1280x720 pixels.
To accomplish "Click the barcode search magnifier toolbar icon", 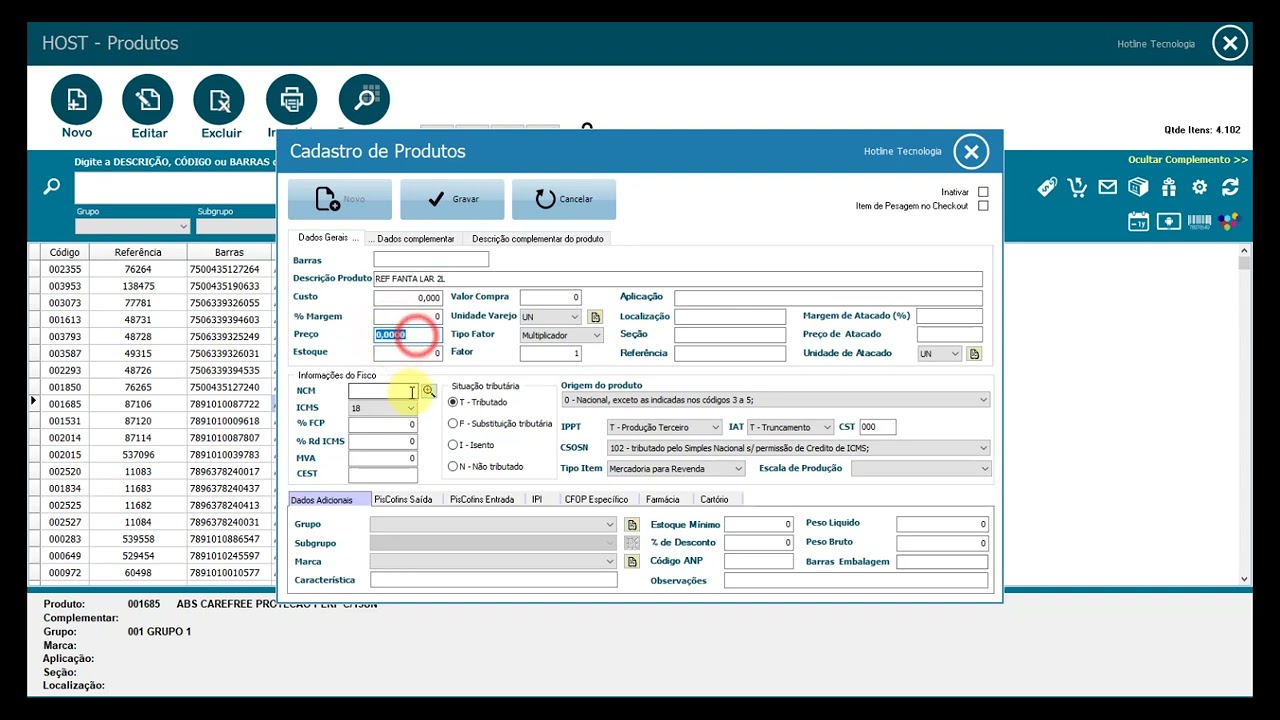I will (364, 100).
